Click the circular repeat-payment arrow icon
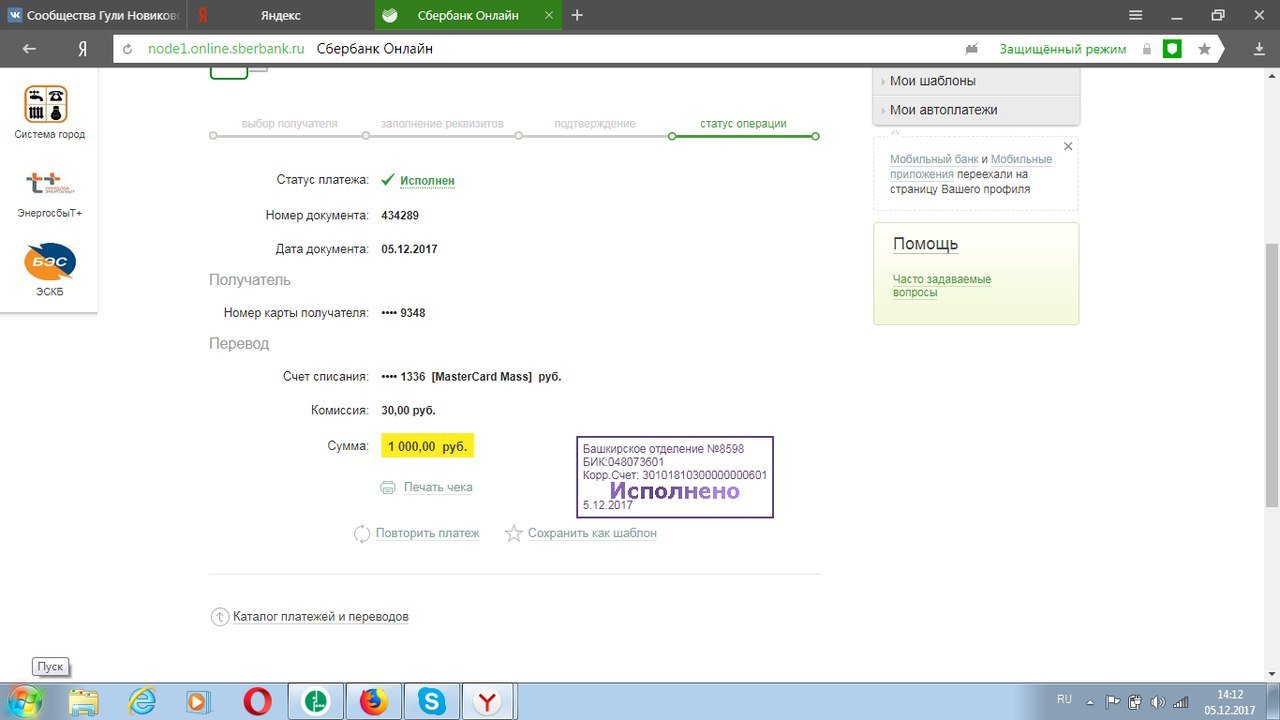The width and height of the screenshot is (1280, 720). click(x=362, y=533)
